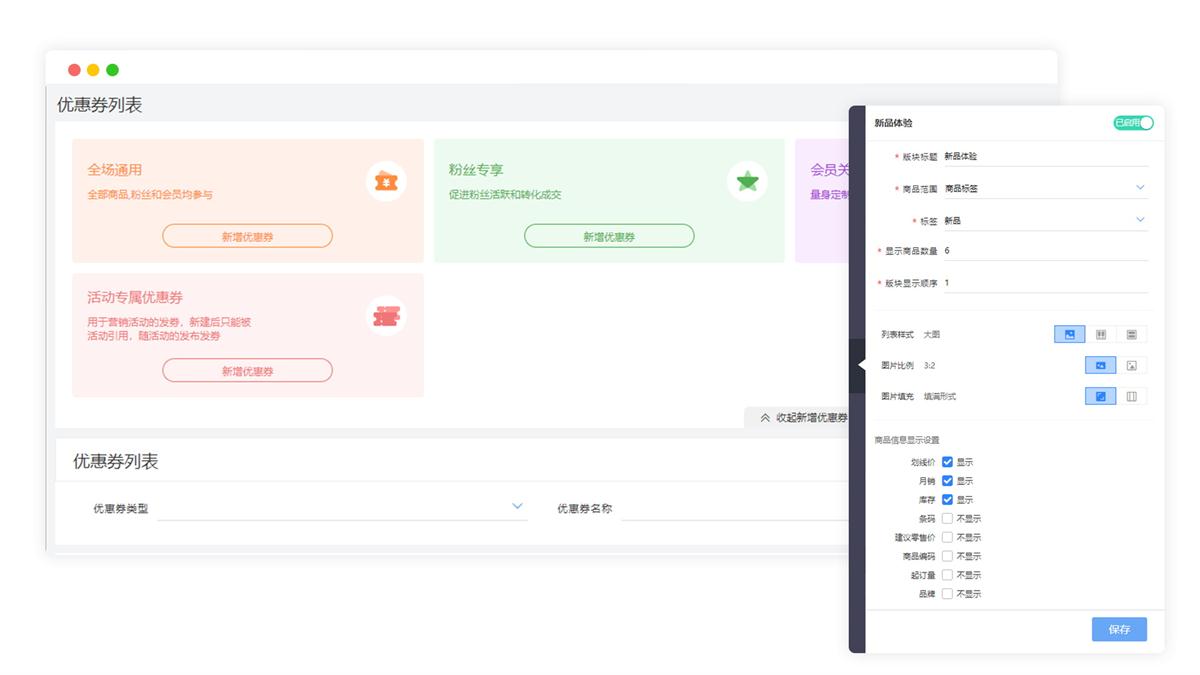Select the large image (大图) list style icon

(1069, 334)
